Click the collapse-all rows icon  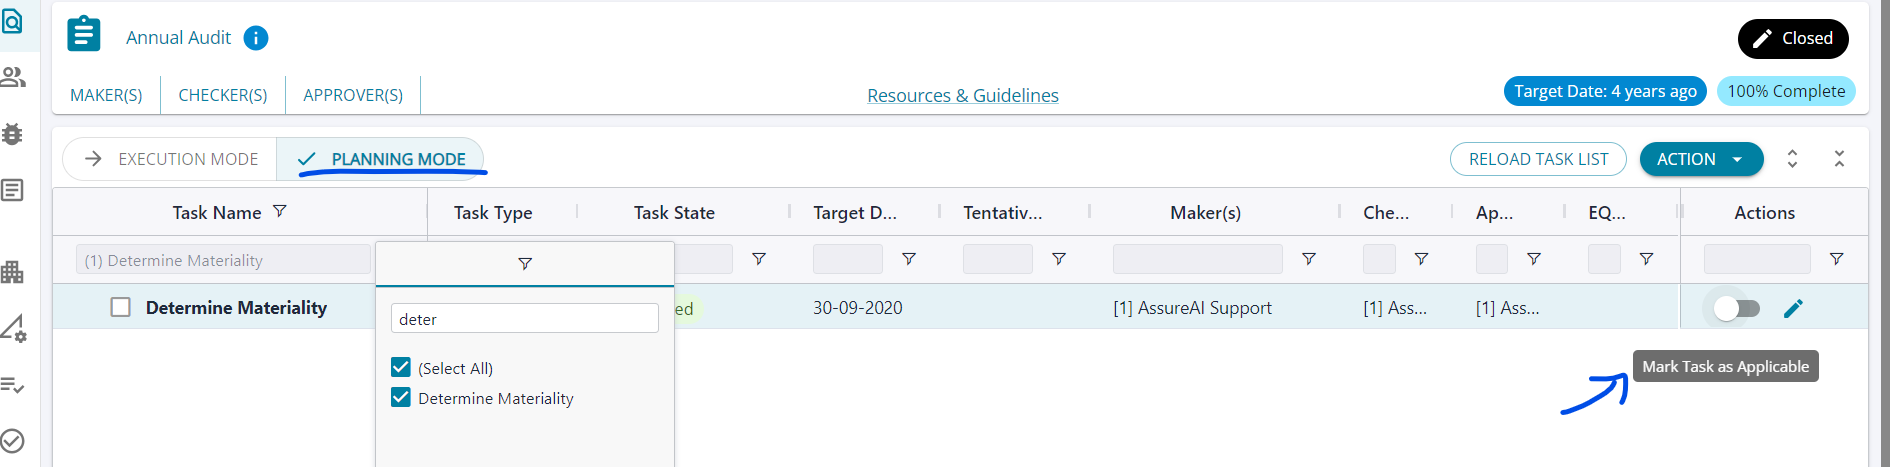click(x=1839, y=159)
